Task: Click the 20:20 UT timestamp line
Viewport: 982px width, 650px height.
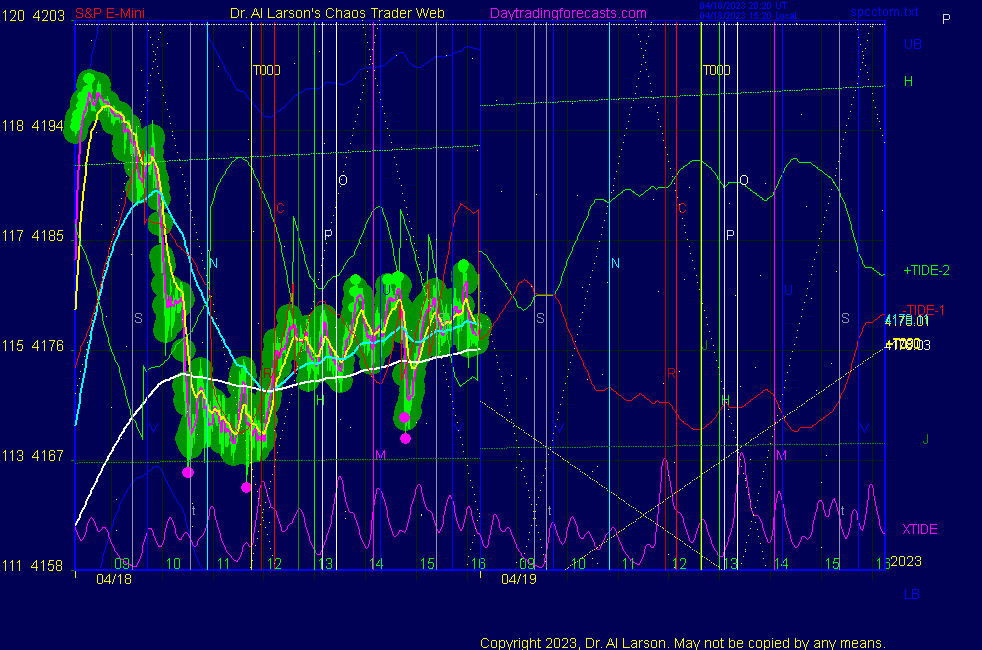Action: click(743, 6)
